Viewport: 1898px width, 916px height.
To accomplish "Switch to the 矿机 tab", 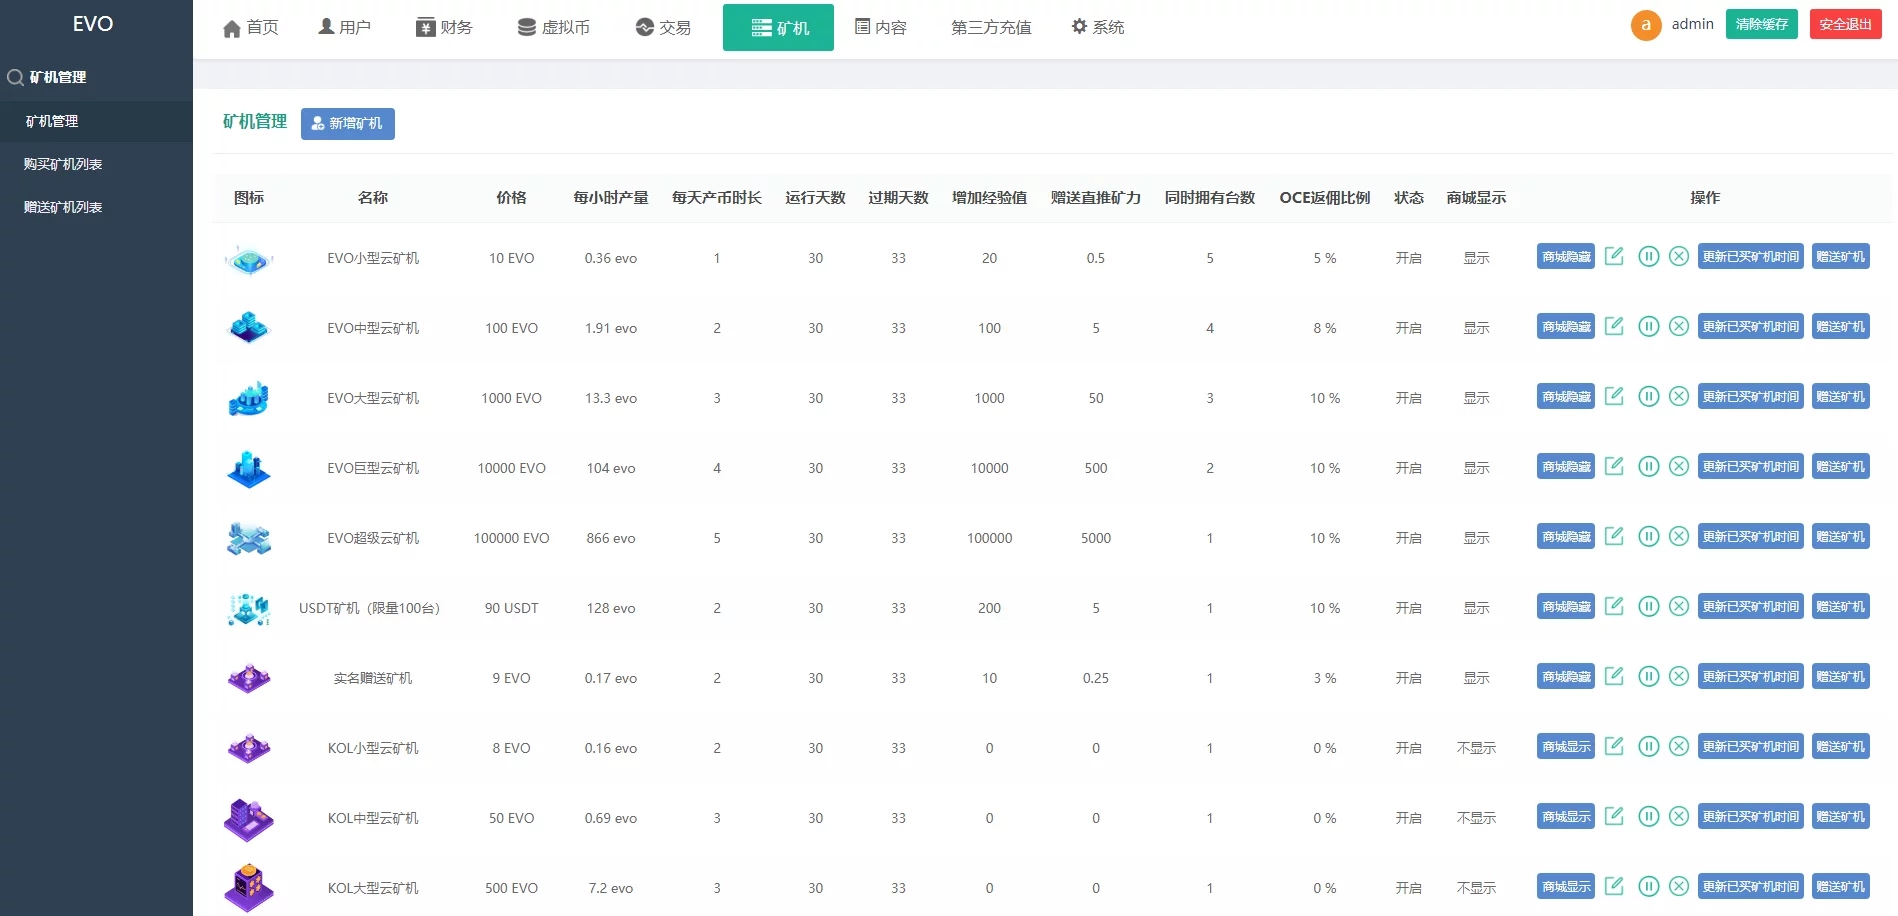I will [778, 27].
